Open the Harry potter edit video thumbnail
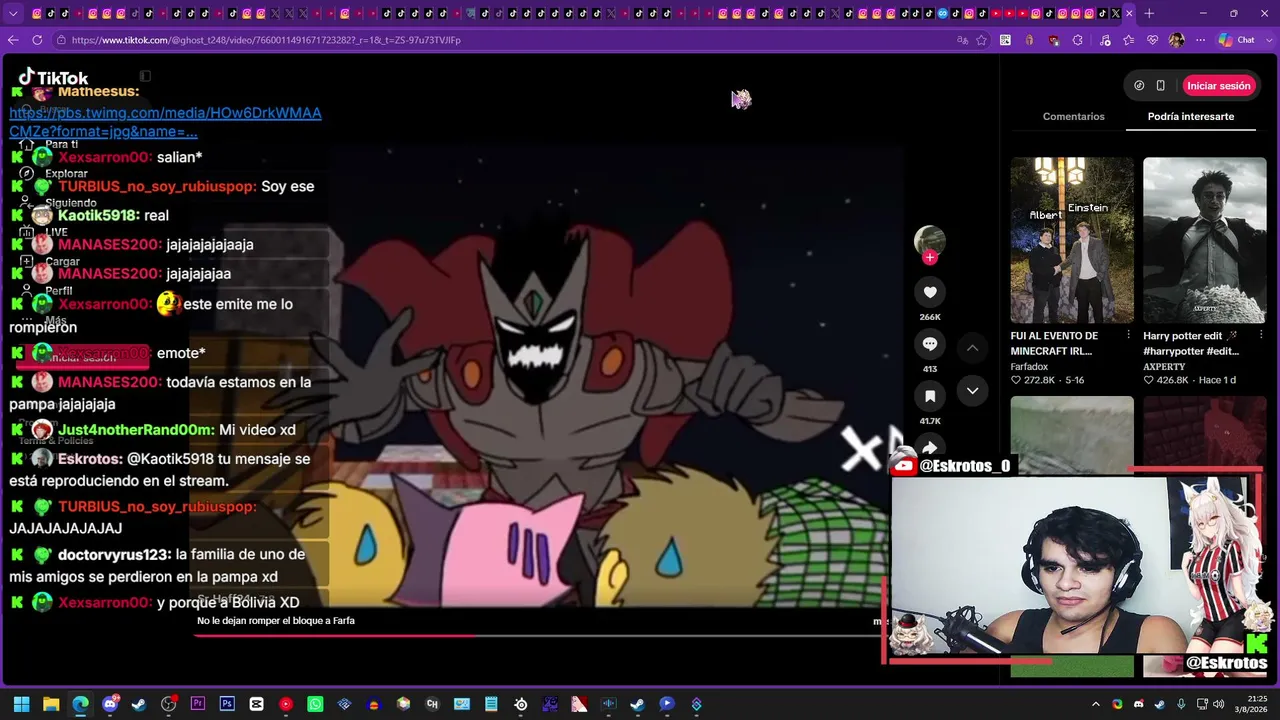This screenshot has height=720, width=1280. coord(1205,240)
